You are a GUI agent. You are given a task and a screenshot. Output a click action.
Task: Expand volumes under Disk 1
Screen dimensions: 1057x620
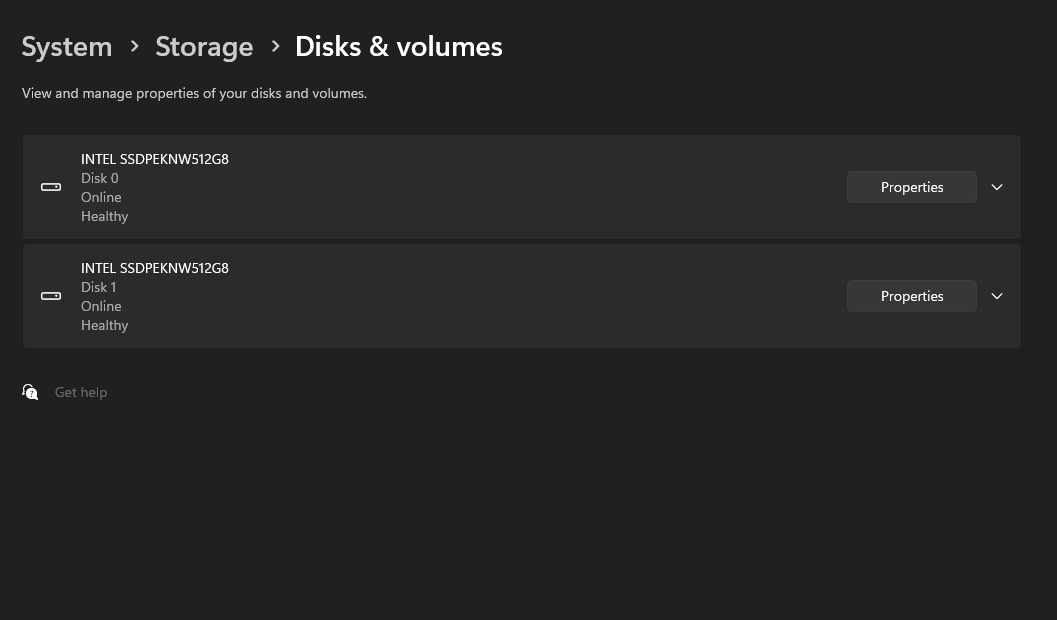click(996, 296)
